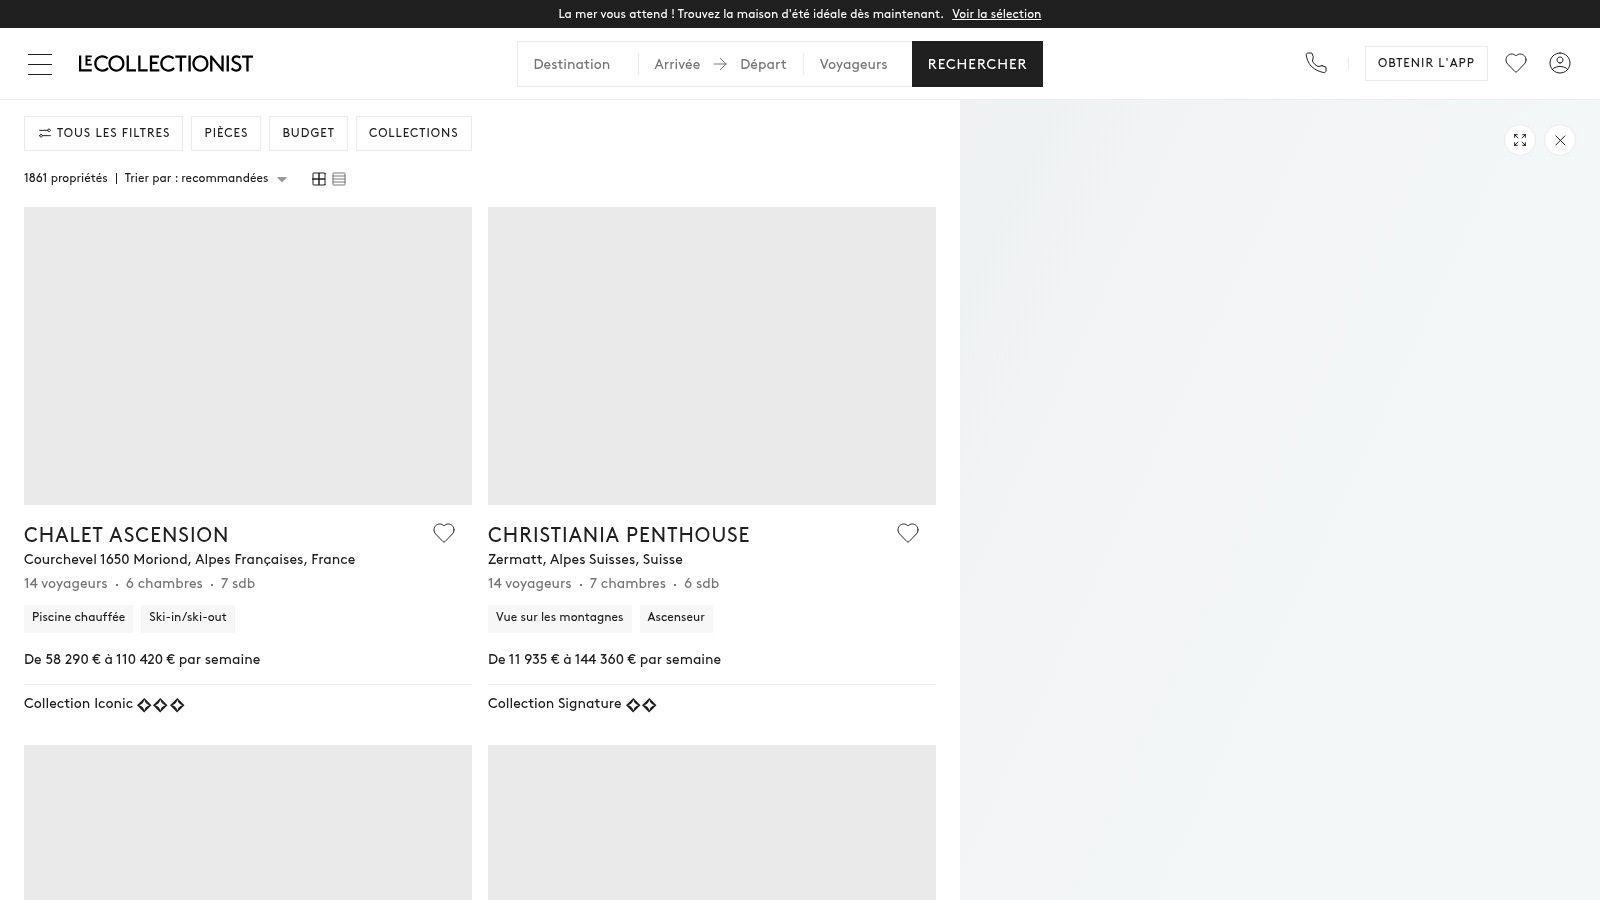This screenshot has height=900, width=1600.
Task: Favorite Chalet Ascension with heart
Action: [x=444, y=533]
